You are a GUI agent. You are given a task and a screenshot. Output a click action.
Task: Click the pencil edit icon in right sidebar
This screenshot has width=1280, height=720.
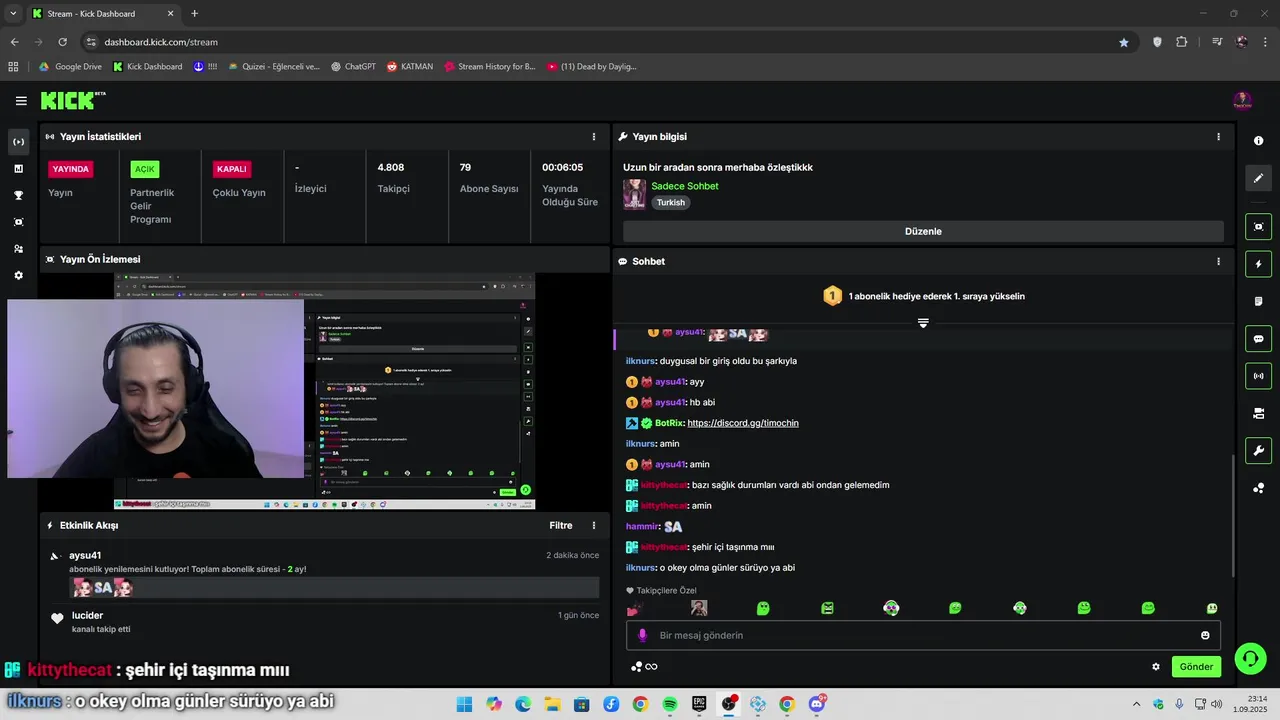(x=1258, y=178)
